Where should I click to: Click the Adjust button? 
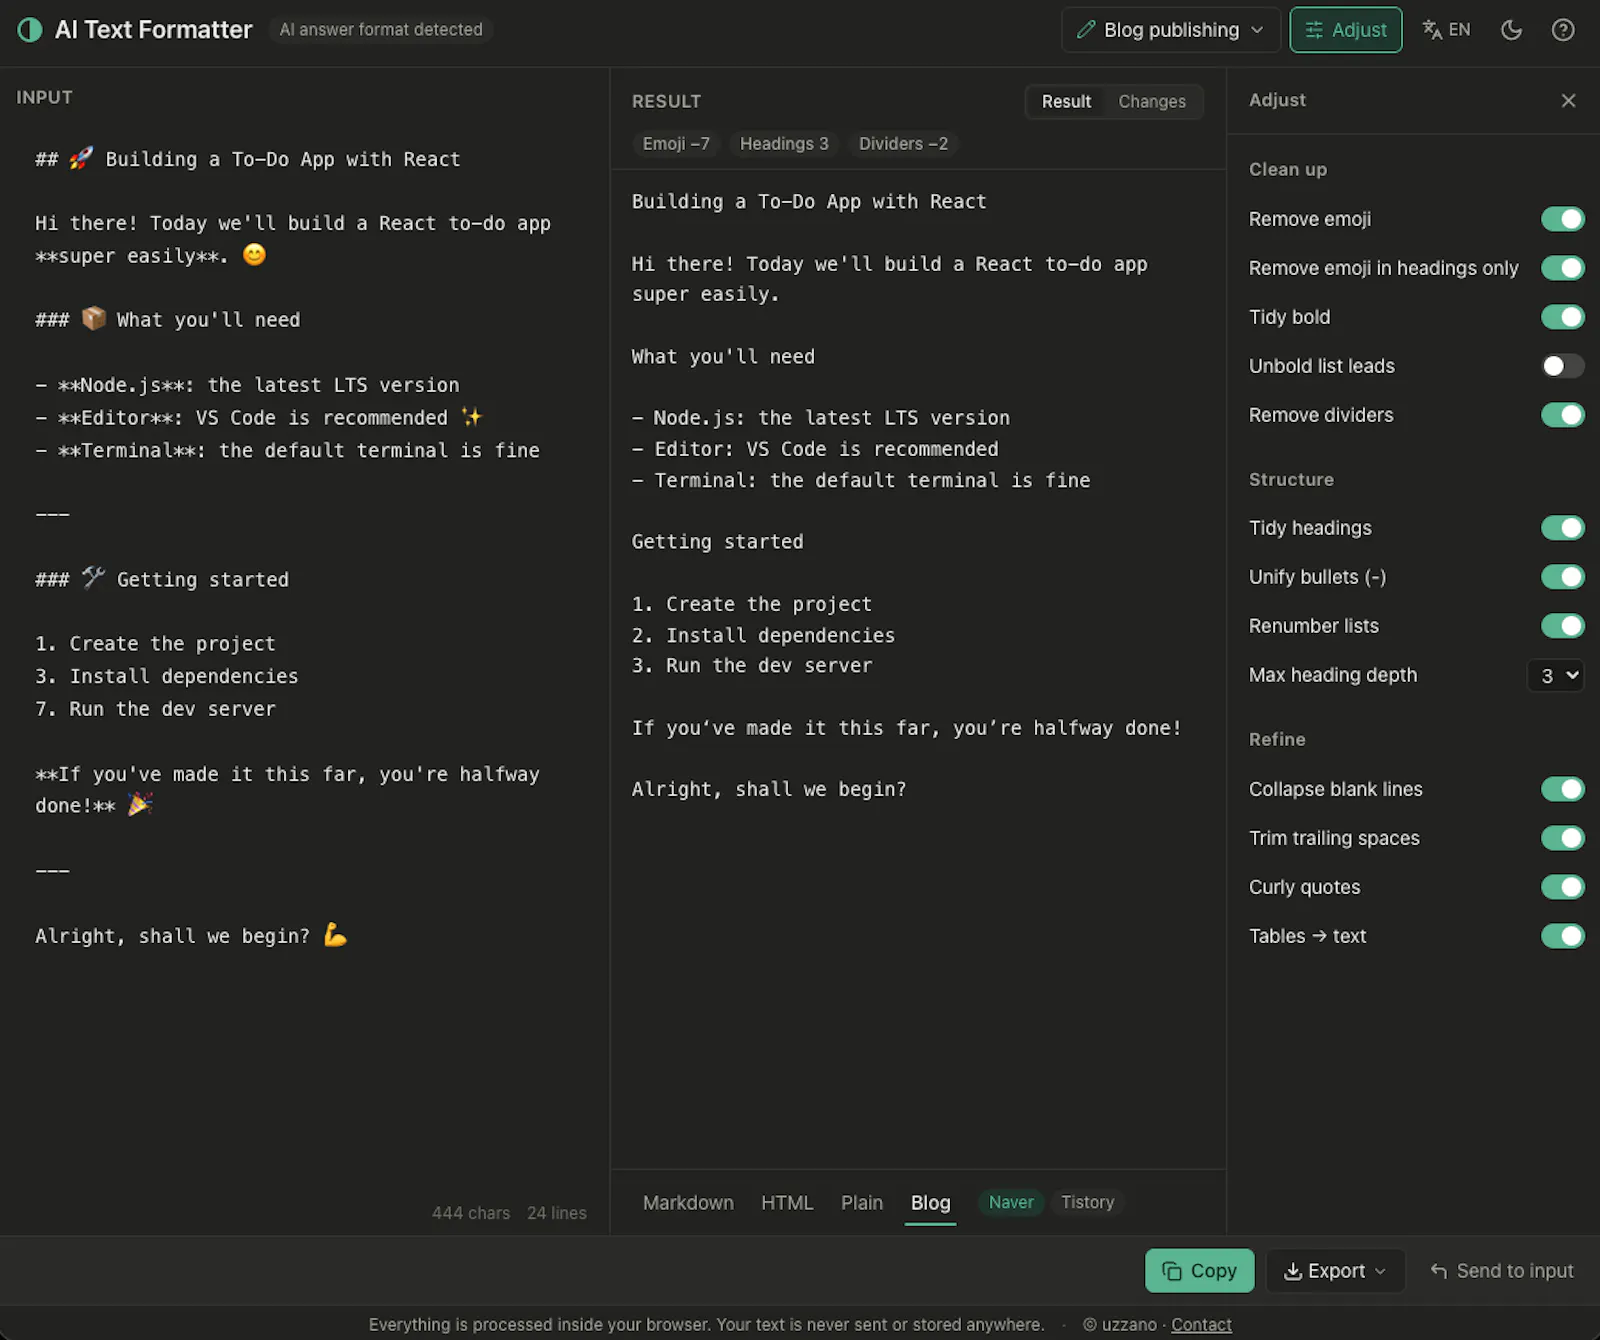click(x=1346, y=30)
